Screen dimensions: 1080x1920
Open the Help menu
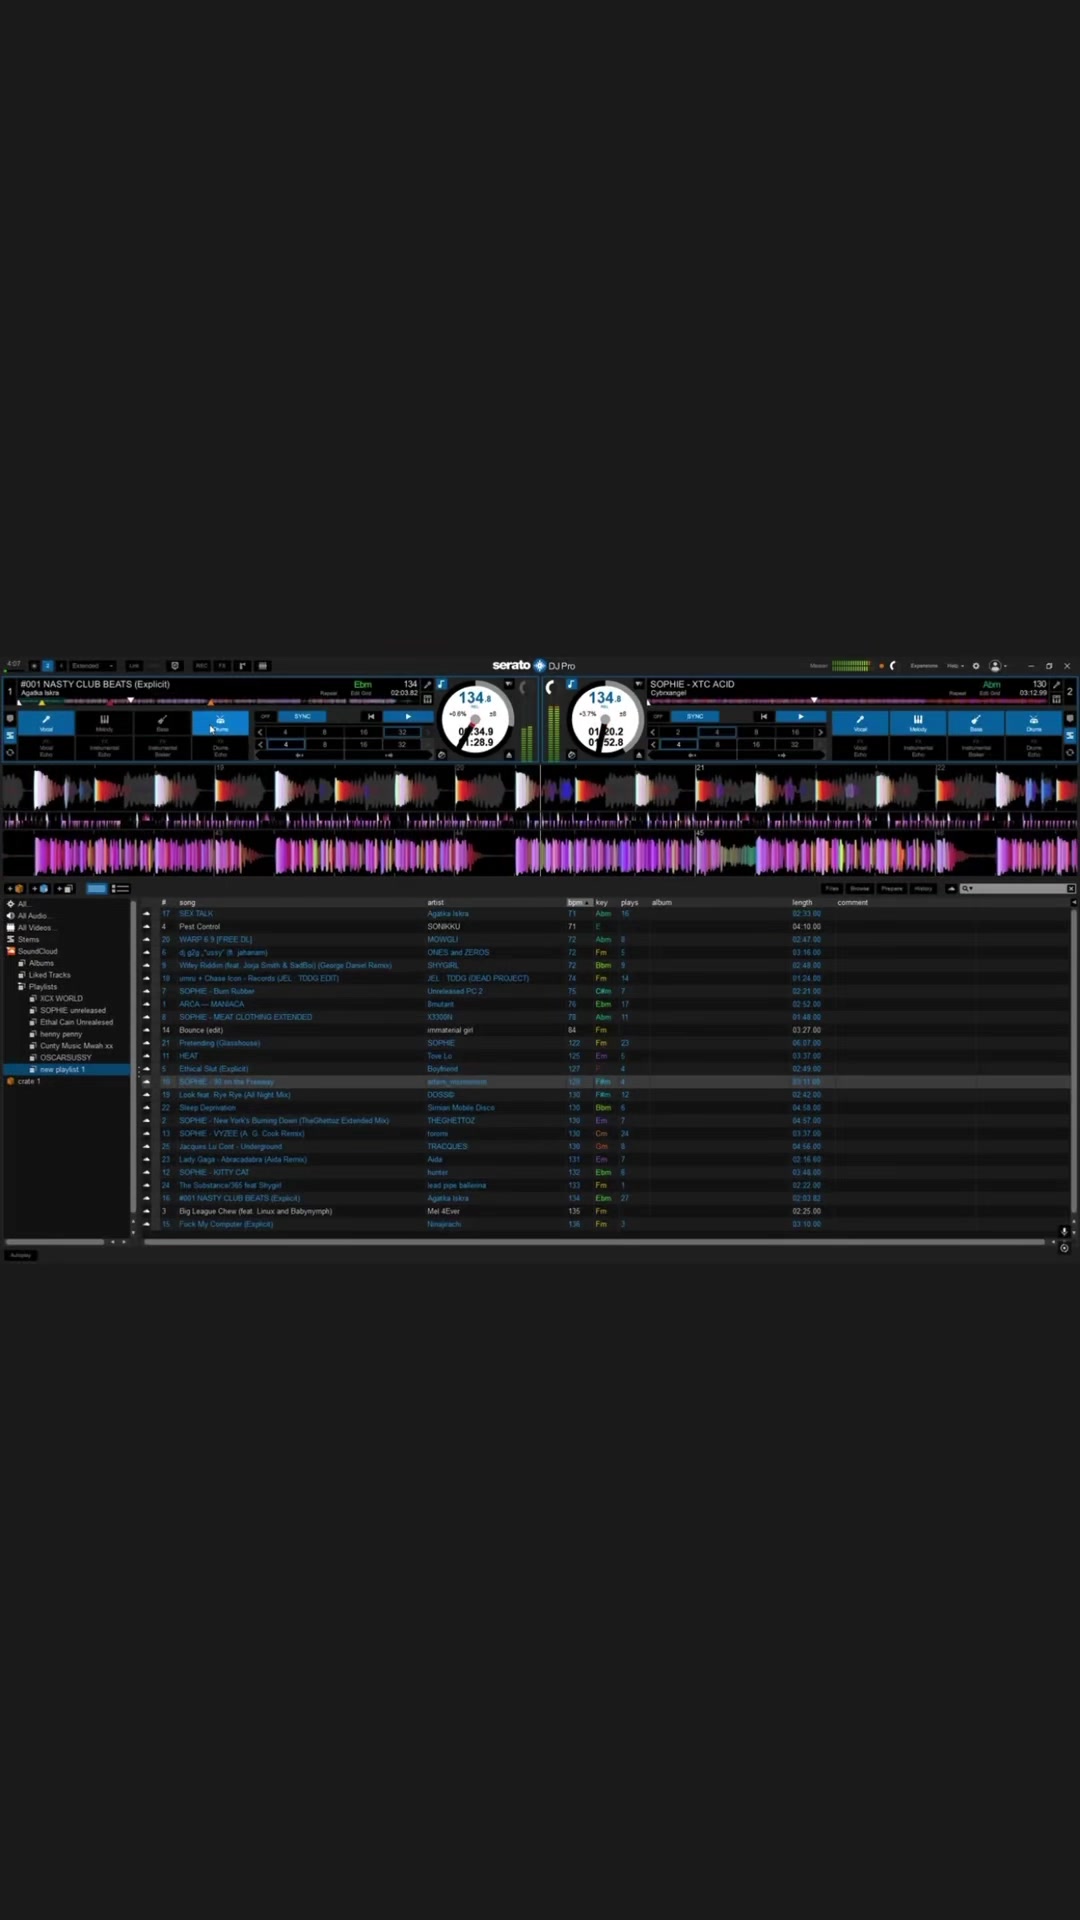point(955,666)
